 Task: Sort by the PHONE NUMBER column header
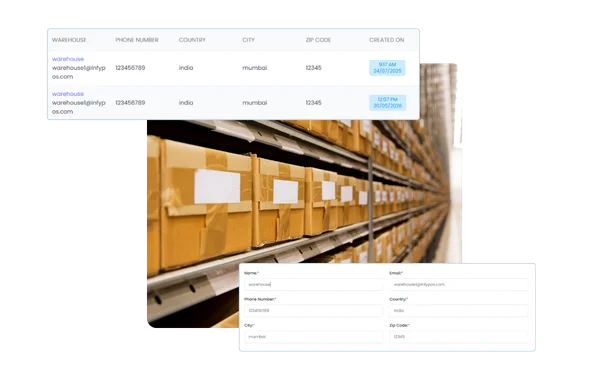point(137,40)
